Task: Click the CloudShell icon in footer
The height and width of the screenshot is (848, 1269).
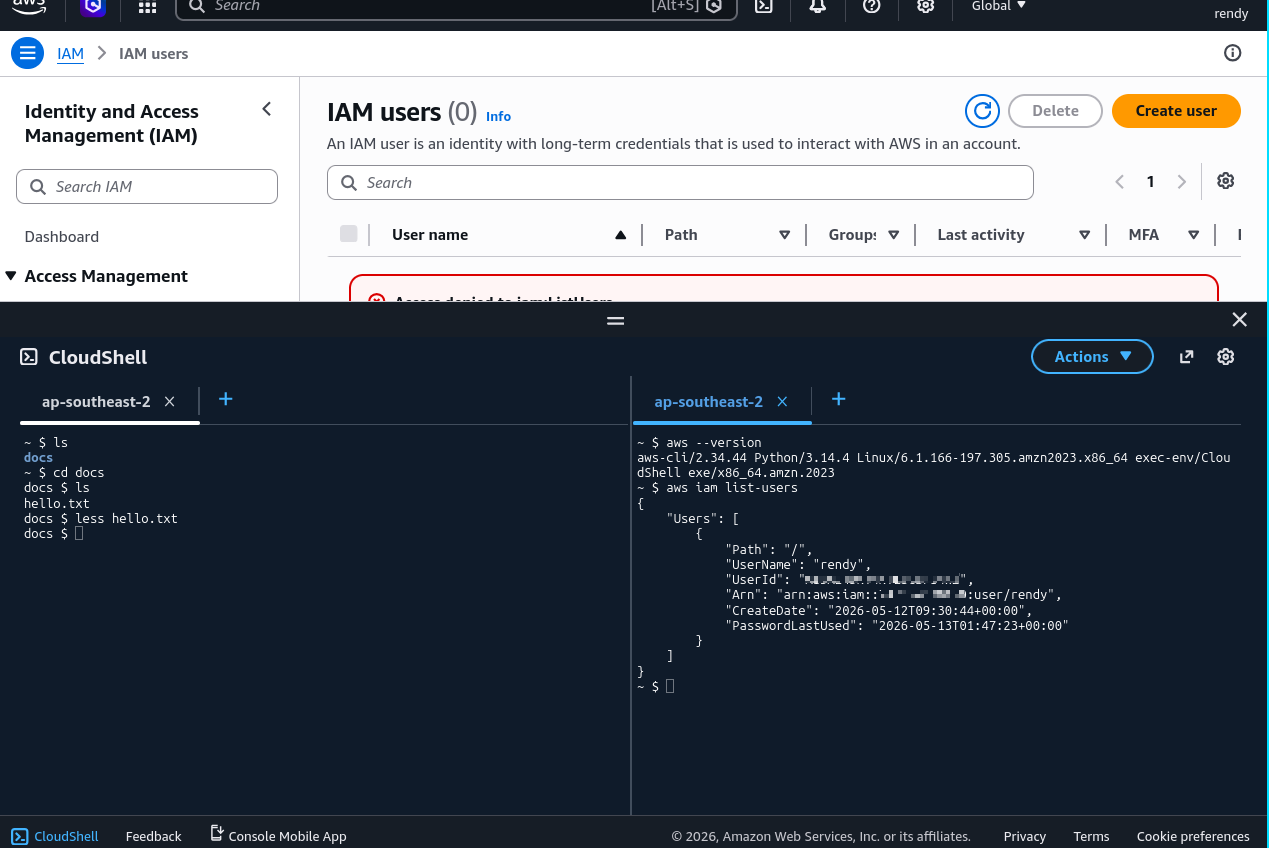Action: 20,836
